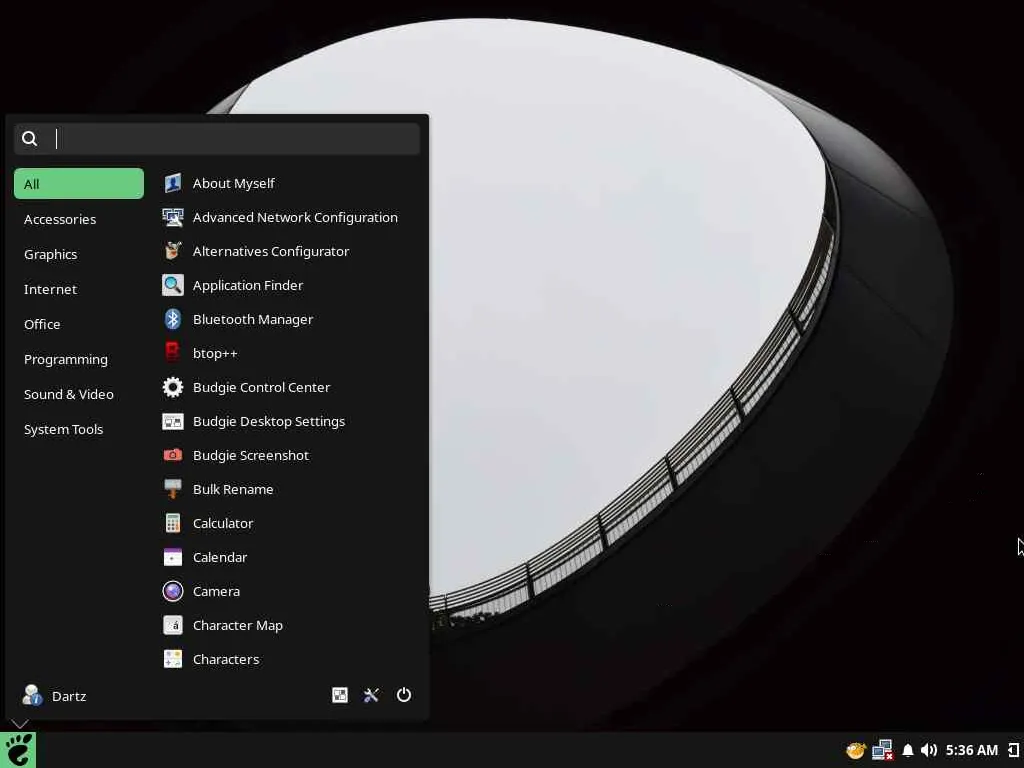1024x768 pixels.
Task: Open the About Myself icon
Action: click(x=172, y=184)
